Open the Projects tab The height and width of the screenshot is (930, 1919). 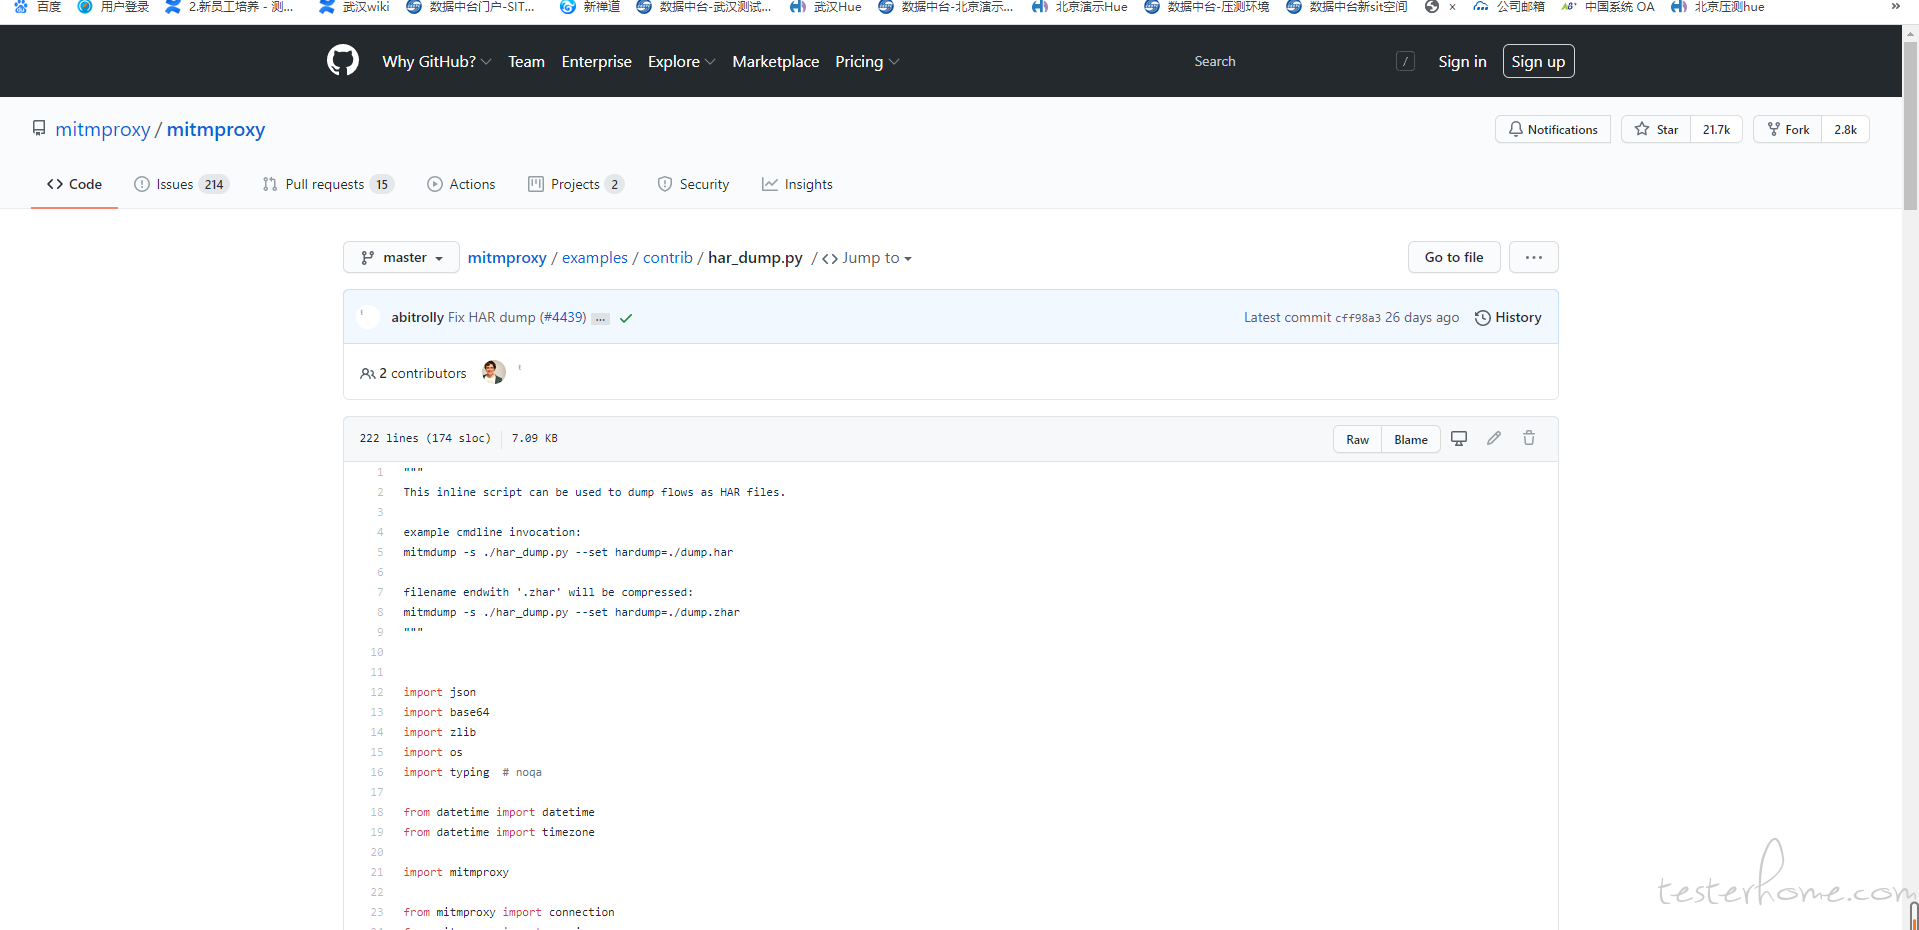tap(576, 184)
